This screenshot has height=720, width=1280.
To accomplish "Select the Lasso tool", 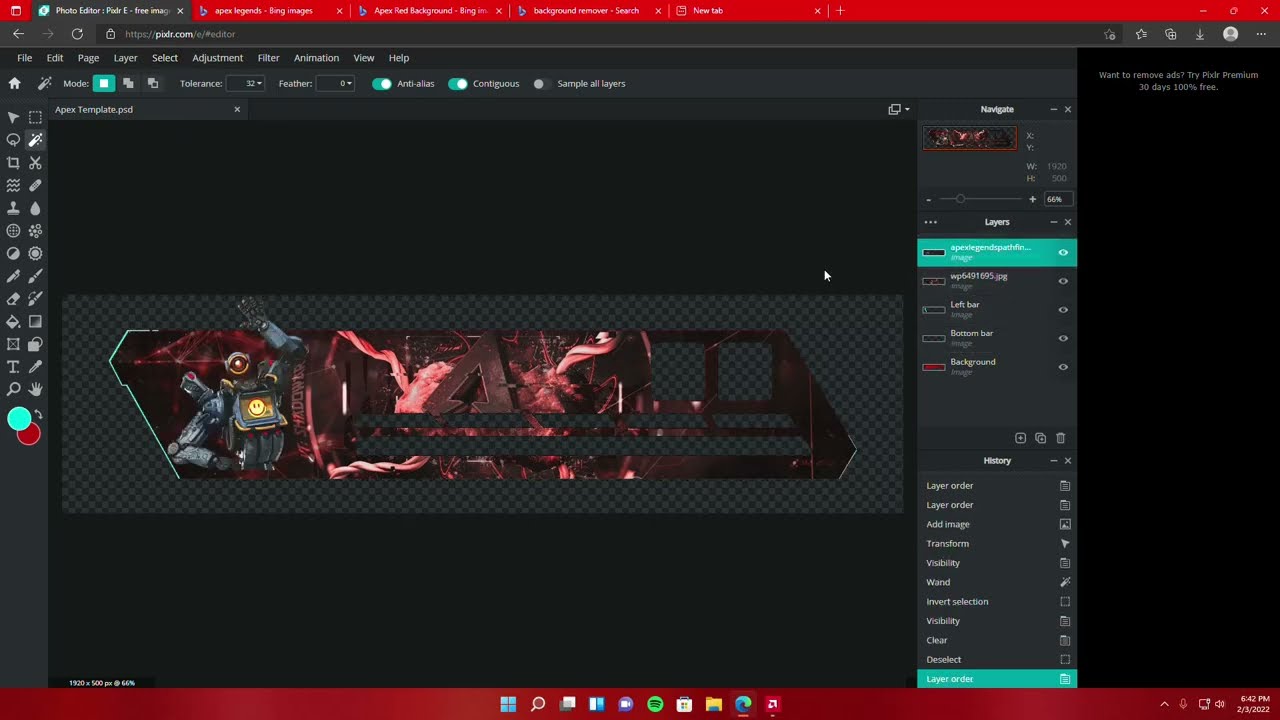I will (13, 140).
